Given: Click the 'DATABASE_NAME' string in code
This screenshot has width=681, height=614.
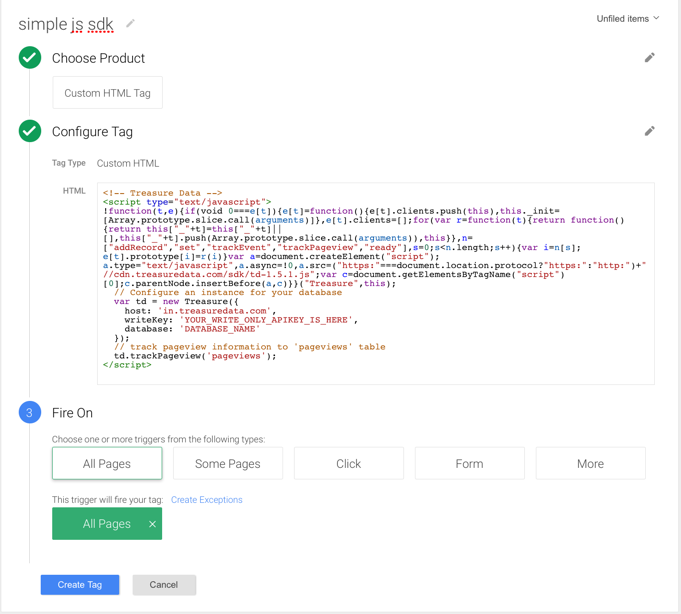Looking at the screenshot, I should click(220, 329).
